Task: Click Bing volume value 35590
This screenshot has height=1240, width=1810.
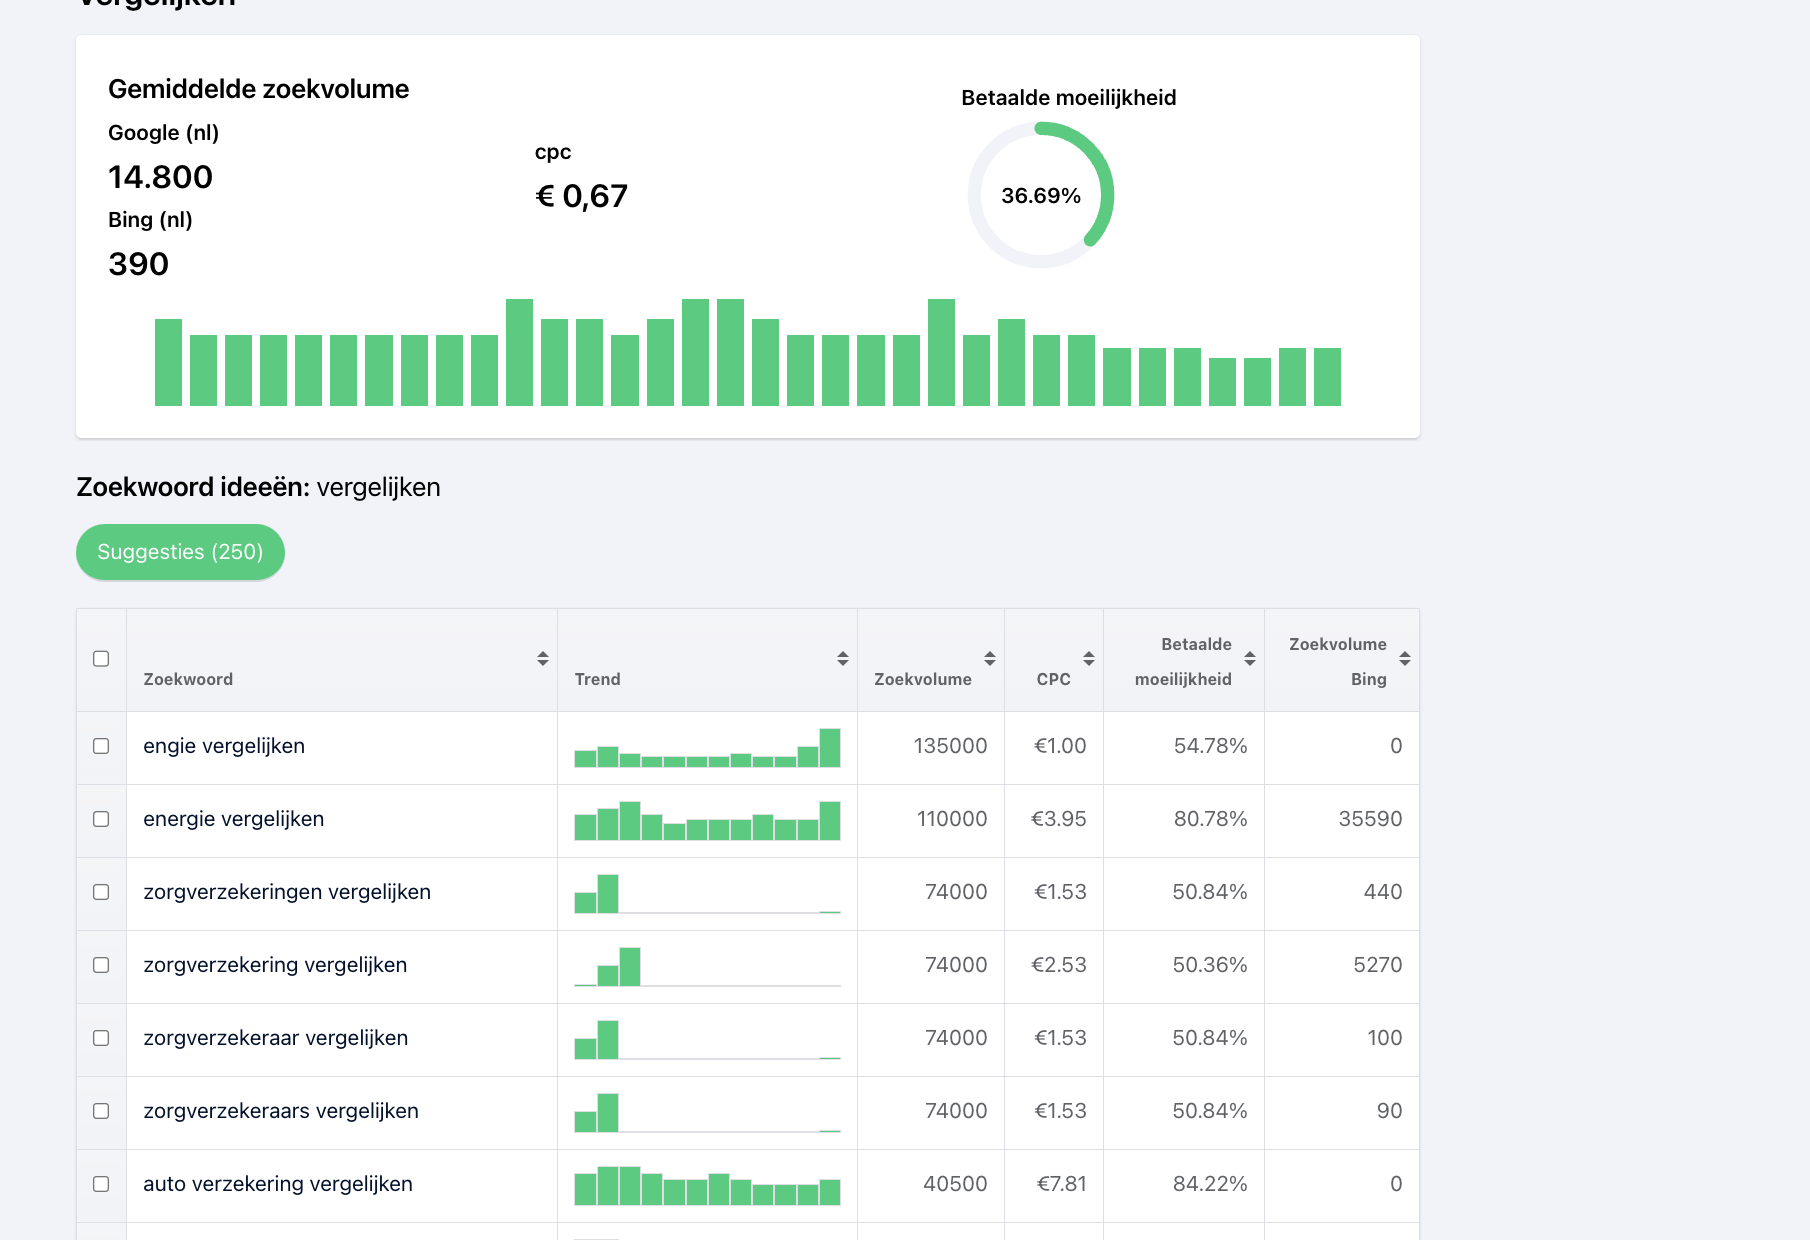Action: coord(1370,819)
